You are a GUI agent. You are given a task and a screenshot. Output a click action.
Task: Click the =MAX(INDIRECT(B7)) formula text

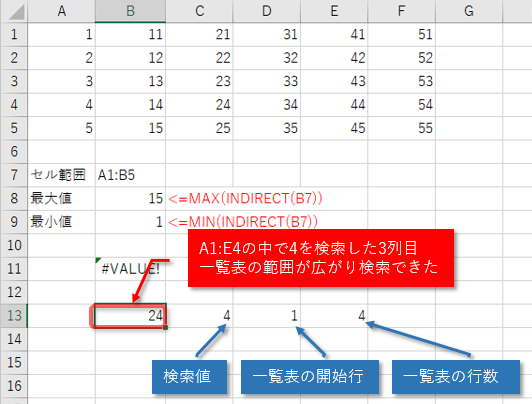(x=245, y=198)
